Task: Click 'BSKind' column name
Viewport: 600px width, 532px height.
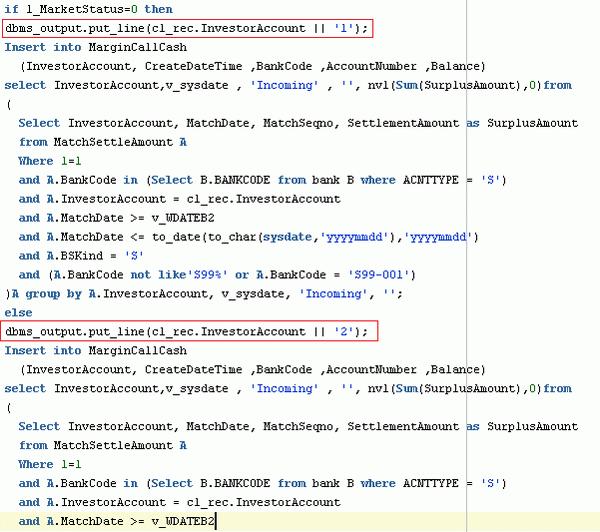Action: [x=82, y=256]
